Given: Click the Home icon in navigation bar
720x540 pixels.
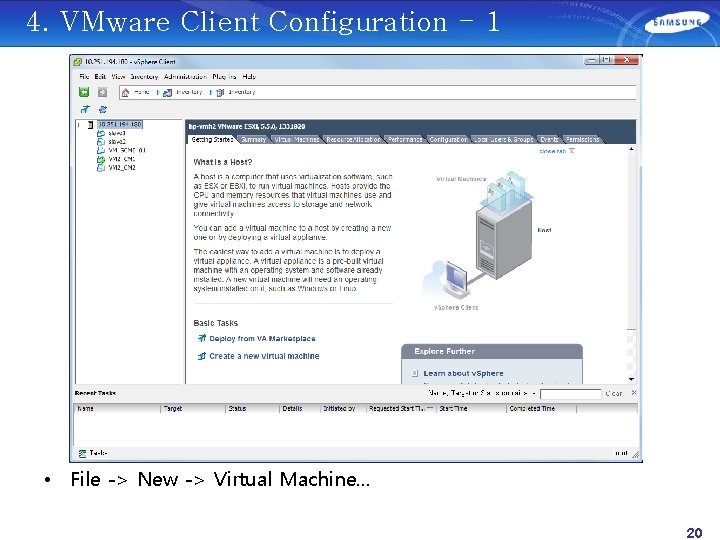Looking at the screenshot, I should tap(125, 92).
